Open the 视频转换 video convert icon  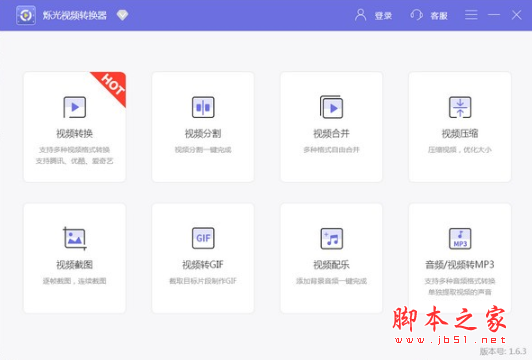coord(75,107)
